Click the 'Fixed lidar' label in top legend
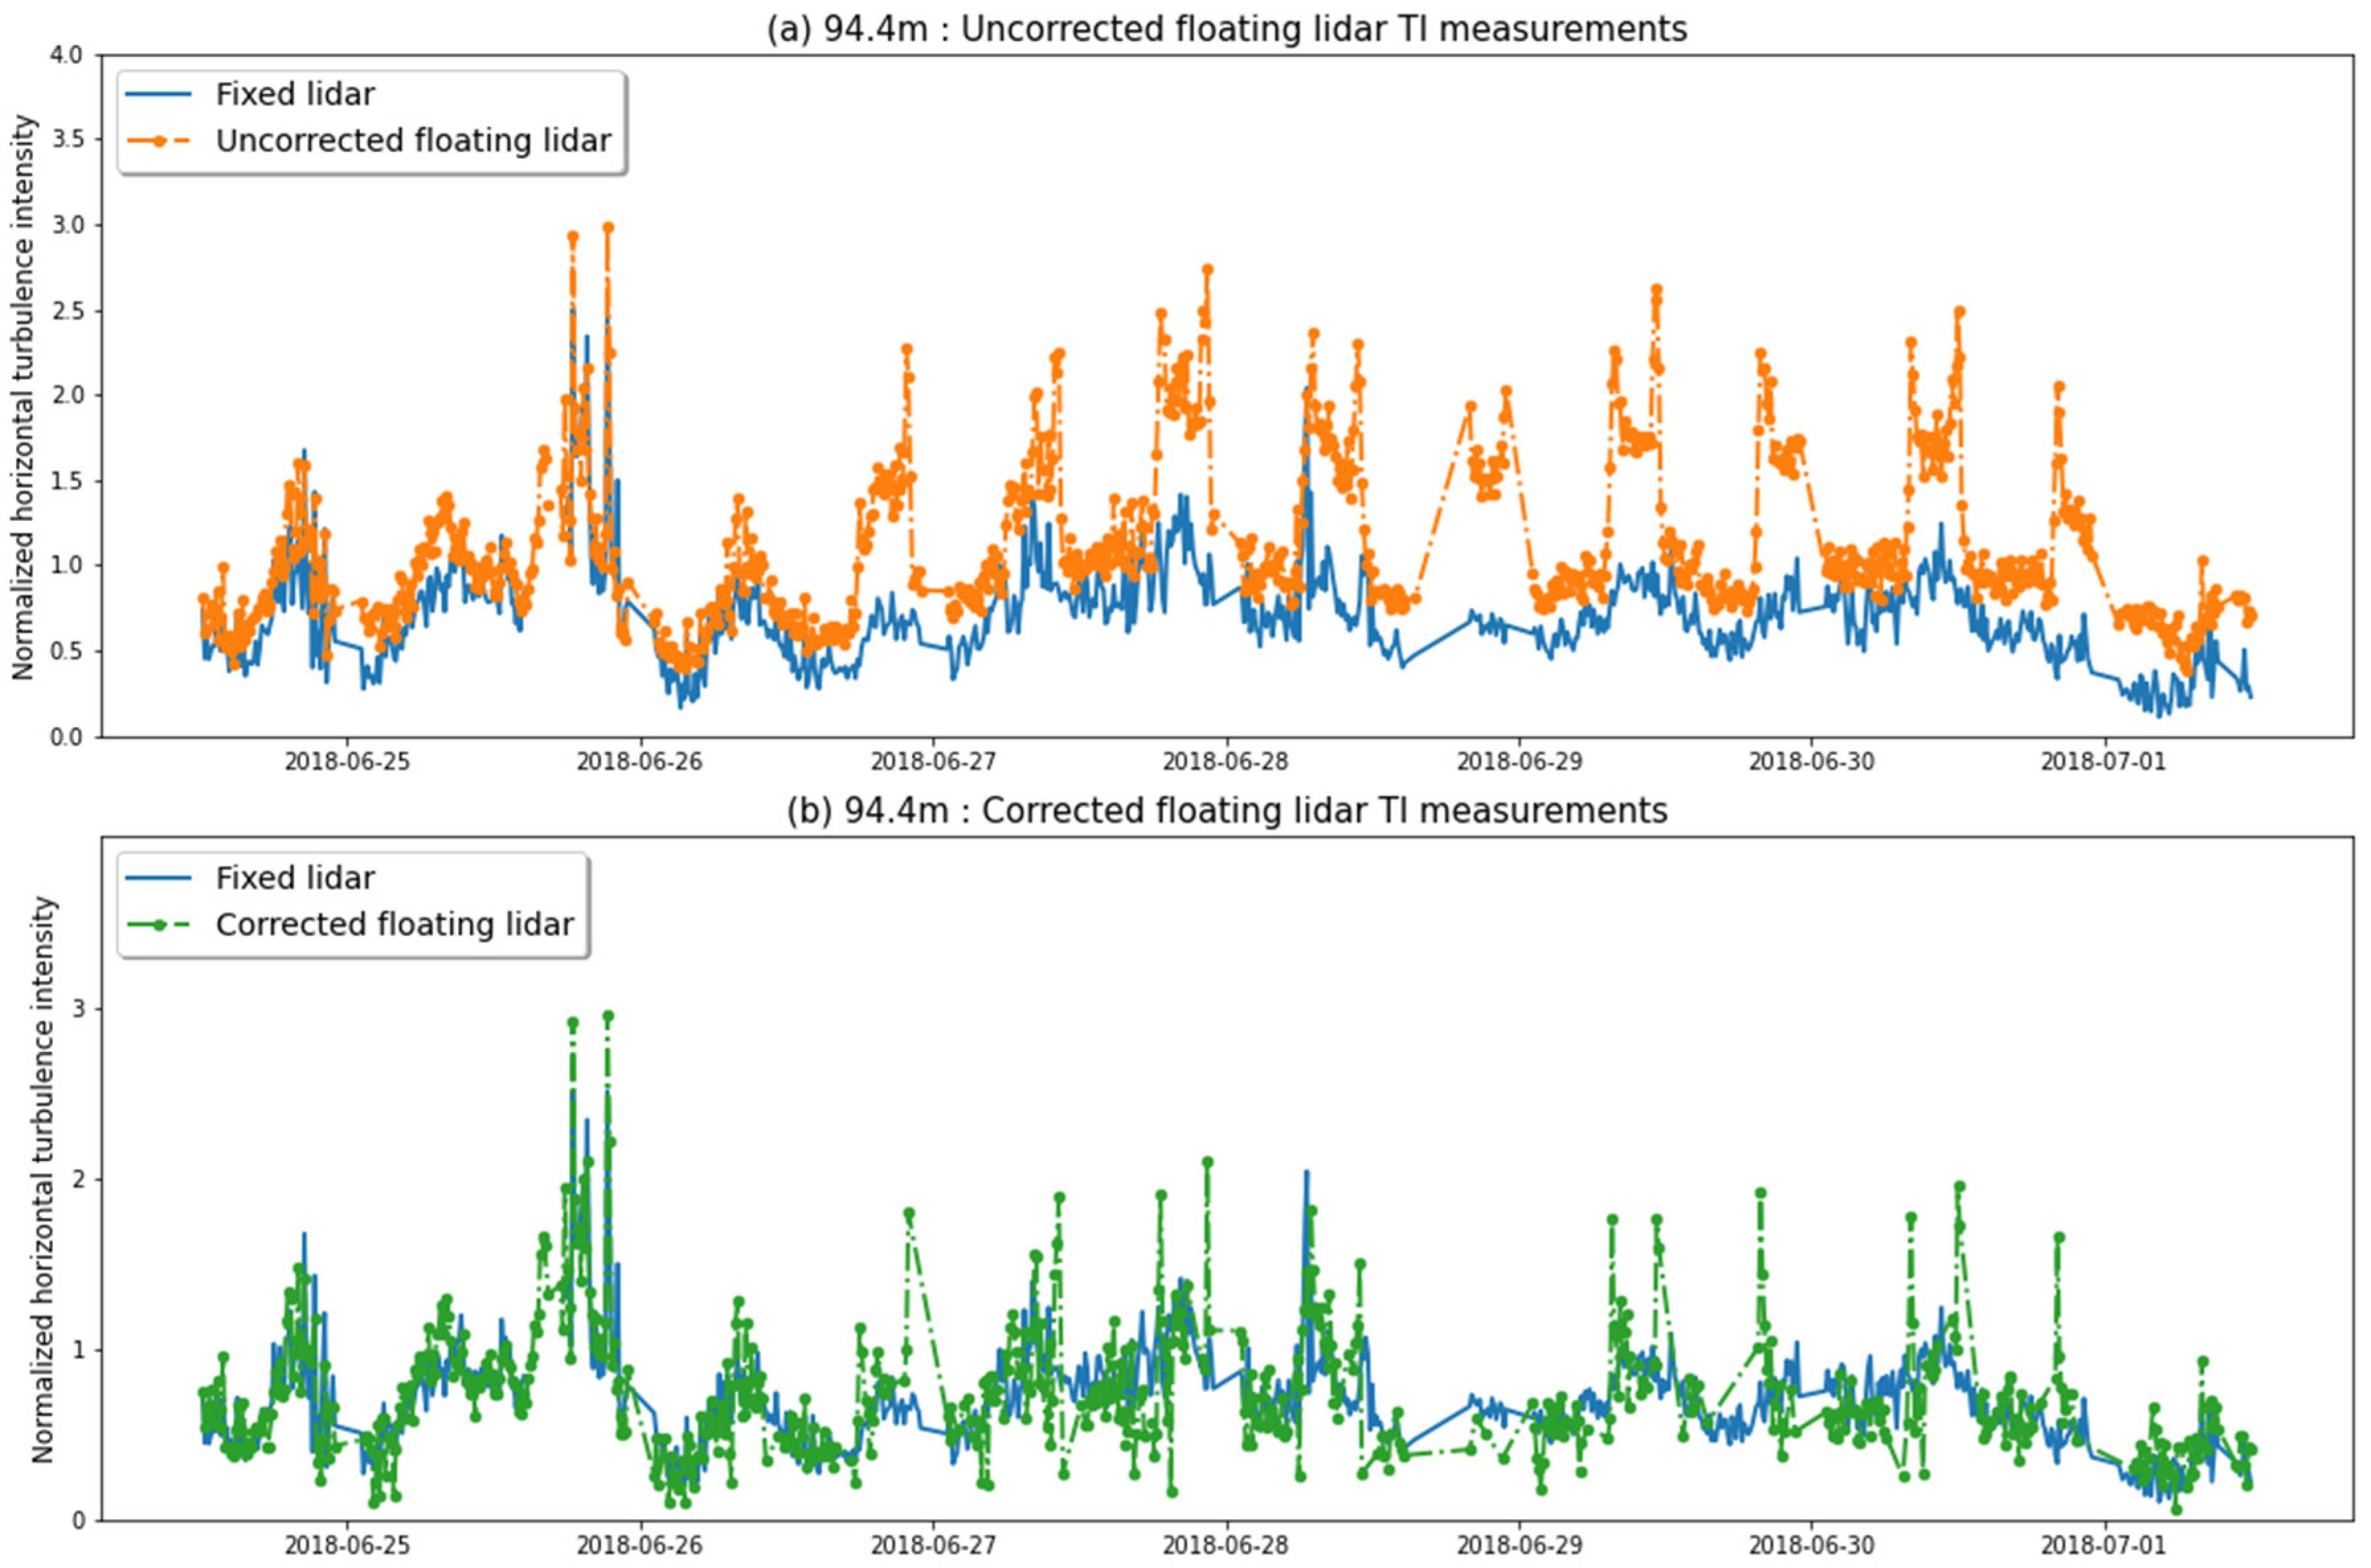2371x1568 pixels. tap(295, 95)
